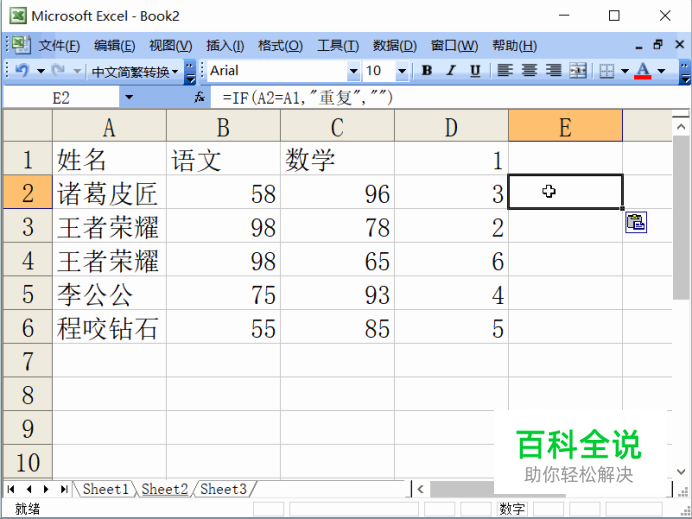Viewport: 692px width, 519px height.
Task: Go to first sheet tab arrow
Action: coord(11,489)
